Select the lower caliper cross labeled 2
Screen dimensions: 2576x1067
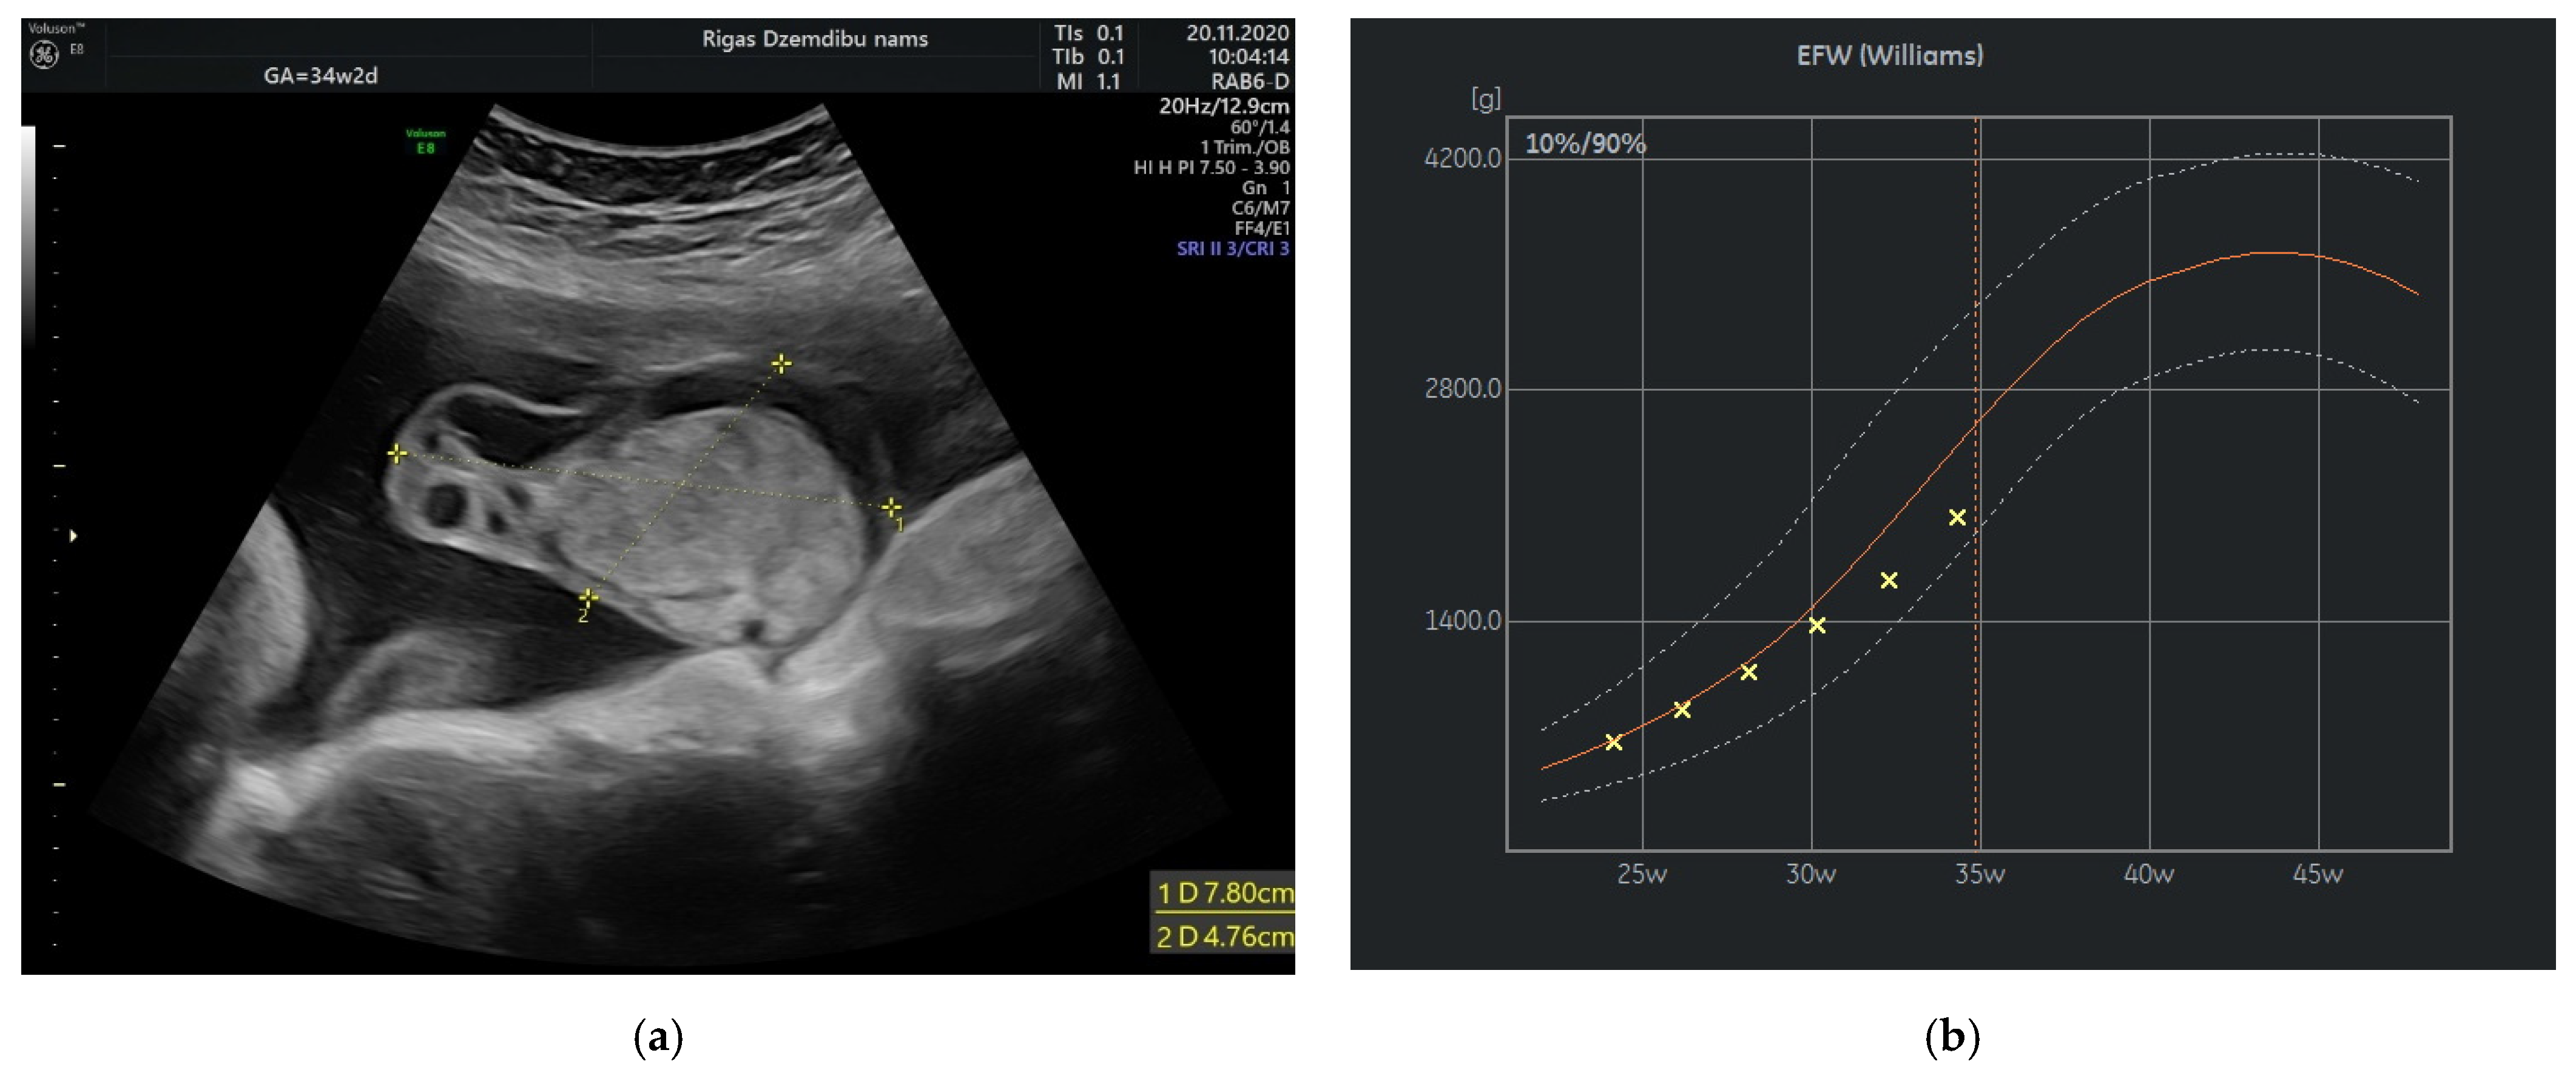pos(589,597)
